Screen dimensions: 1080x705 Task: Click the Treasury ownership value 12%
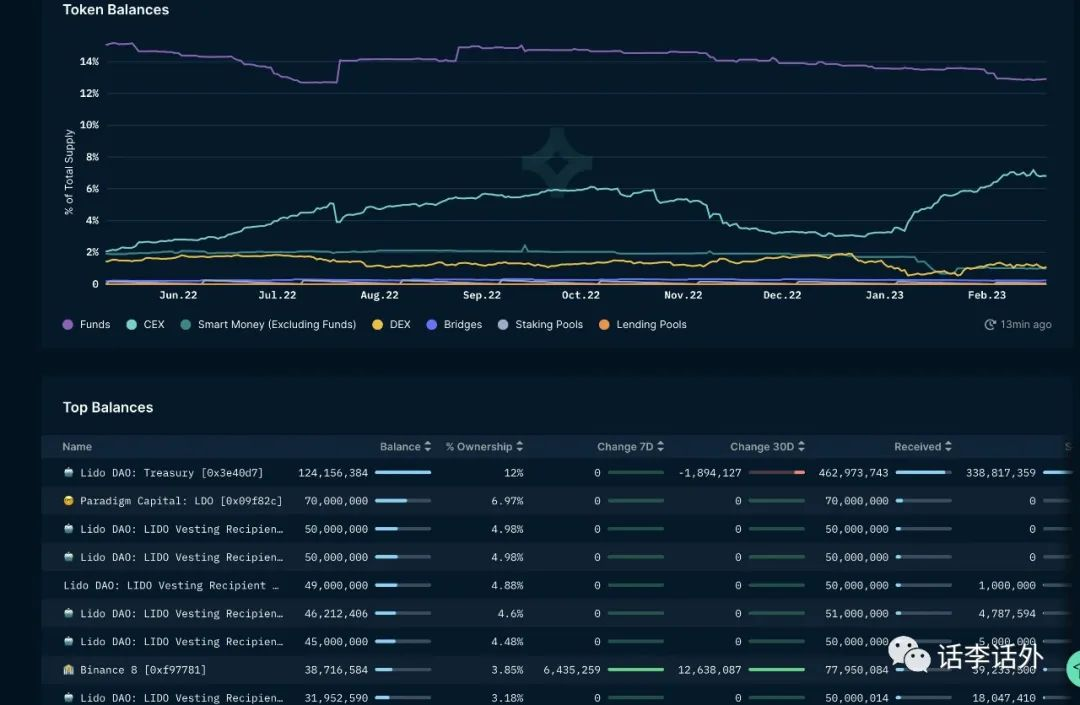(x=514, y=473)
